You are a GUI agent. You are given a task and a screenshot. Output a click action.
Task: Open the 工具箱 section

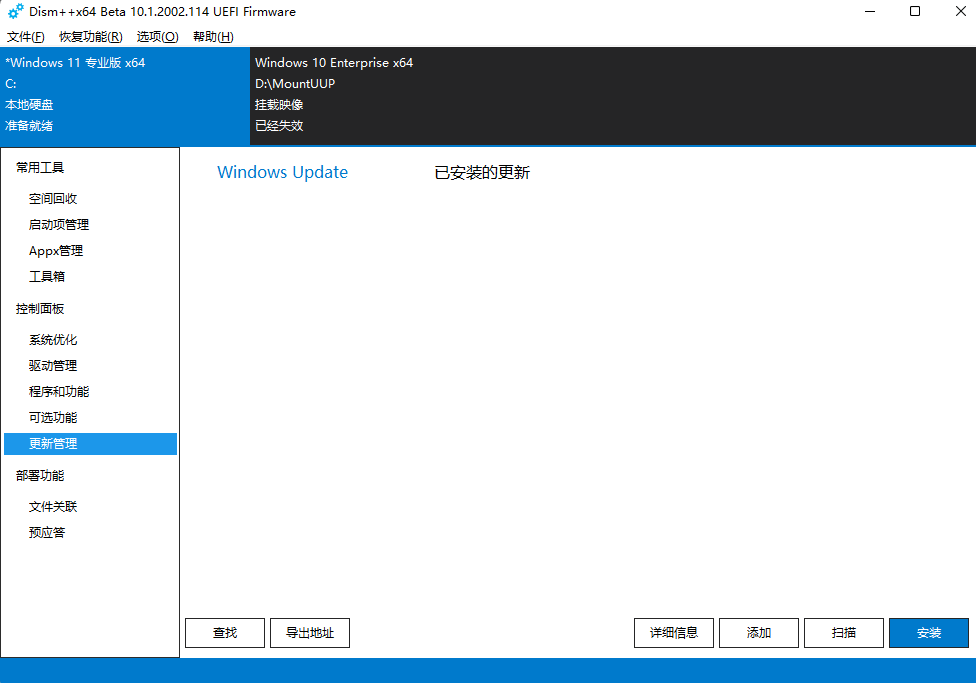(48, 276)
